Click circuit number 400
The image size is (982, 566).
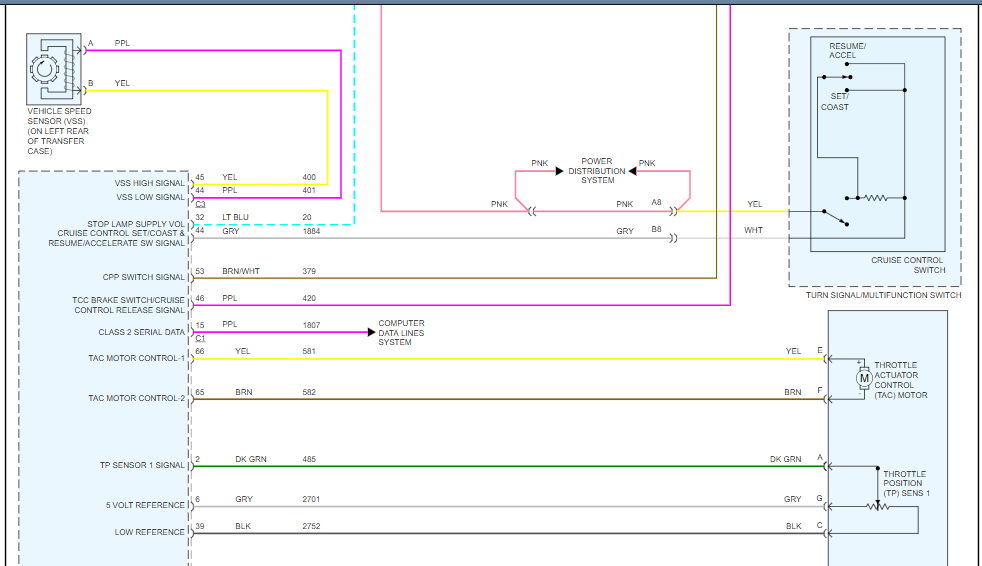[309, 177]
